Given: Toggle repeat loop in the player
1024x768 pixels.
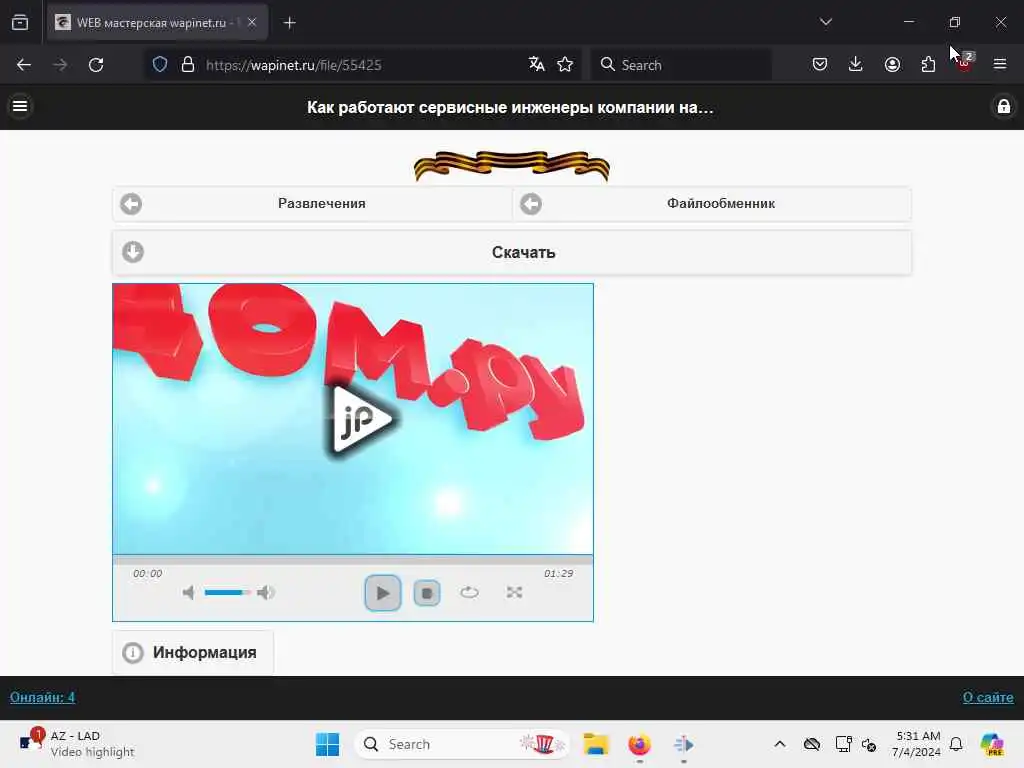Looking at the screenshot, I should point(469,592).
